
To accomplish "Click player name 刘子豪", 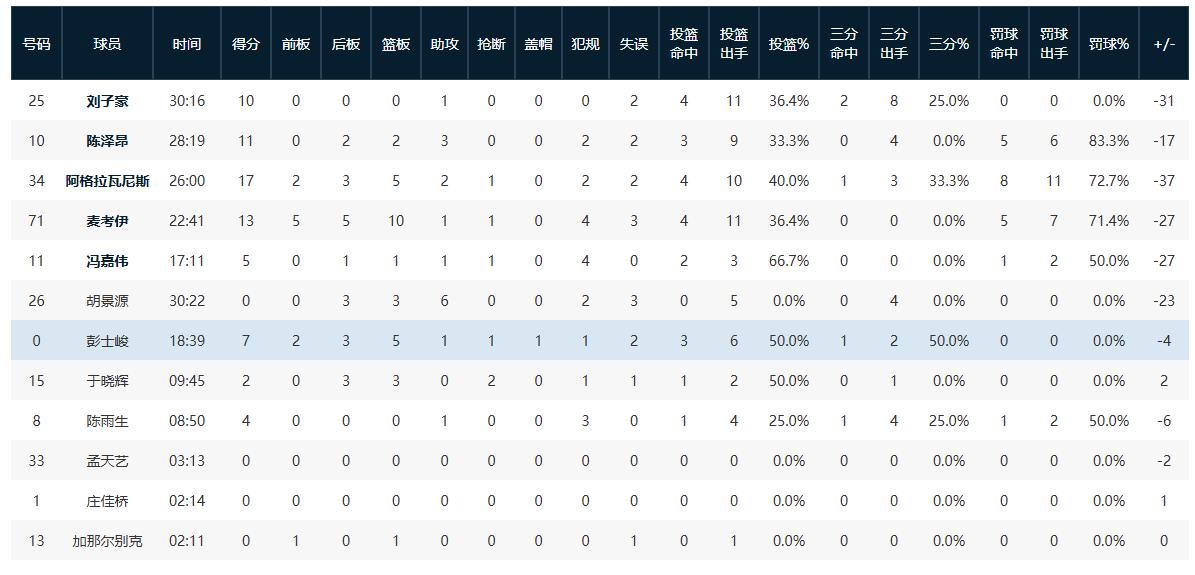I will coord(107,101).
